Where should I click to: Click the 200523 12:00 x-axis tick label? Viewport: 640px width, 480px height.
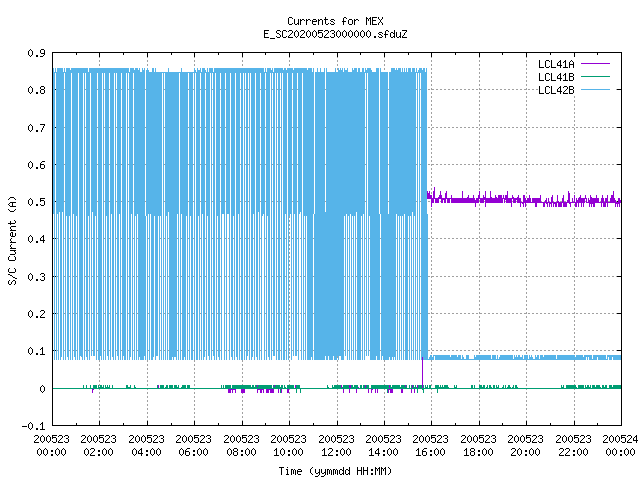pos(336,445)
